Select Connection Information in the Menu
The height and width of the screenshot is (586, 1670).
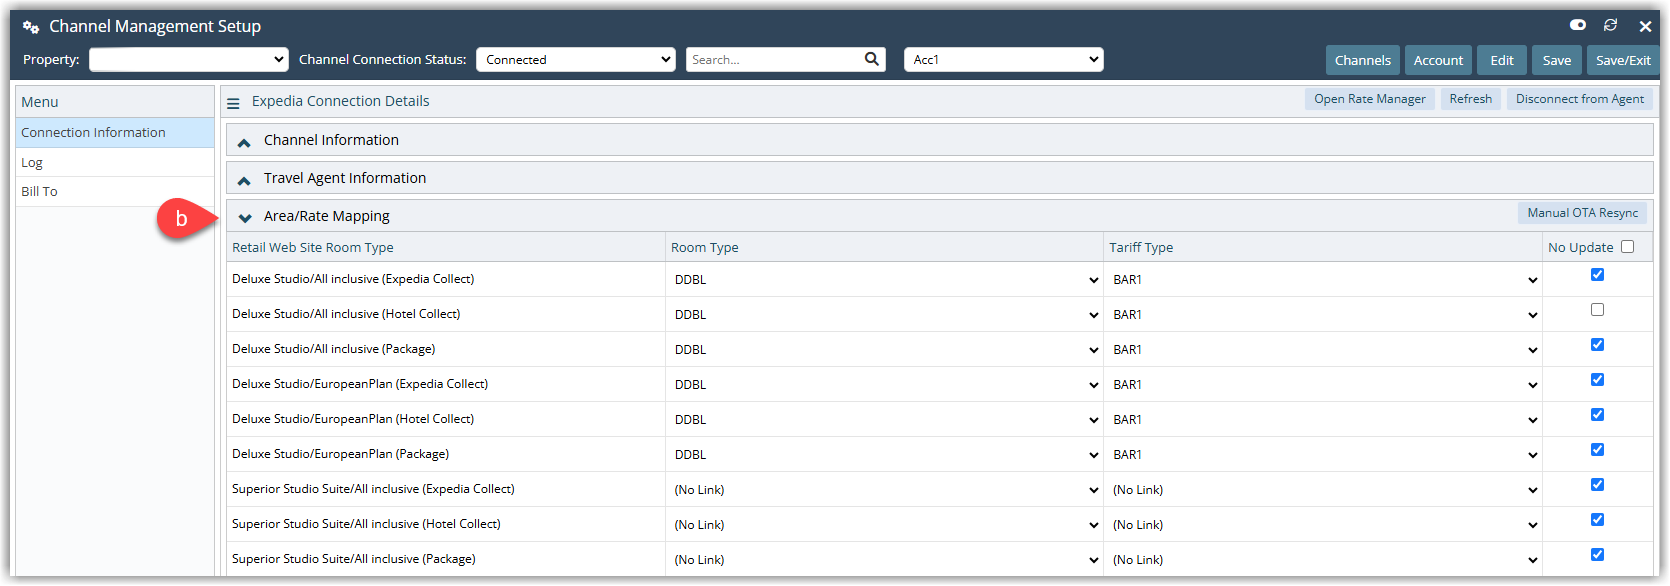coord(115,133)
